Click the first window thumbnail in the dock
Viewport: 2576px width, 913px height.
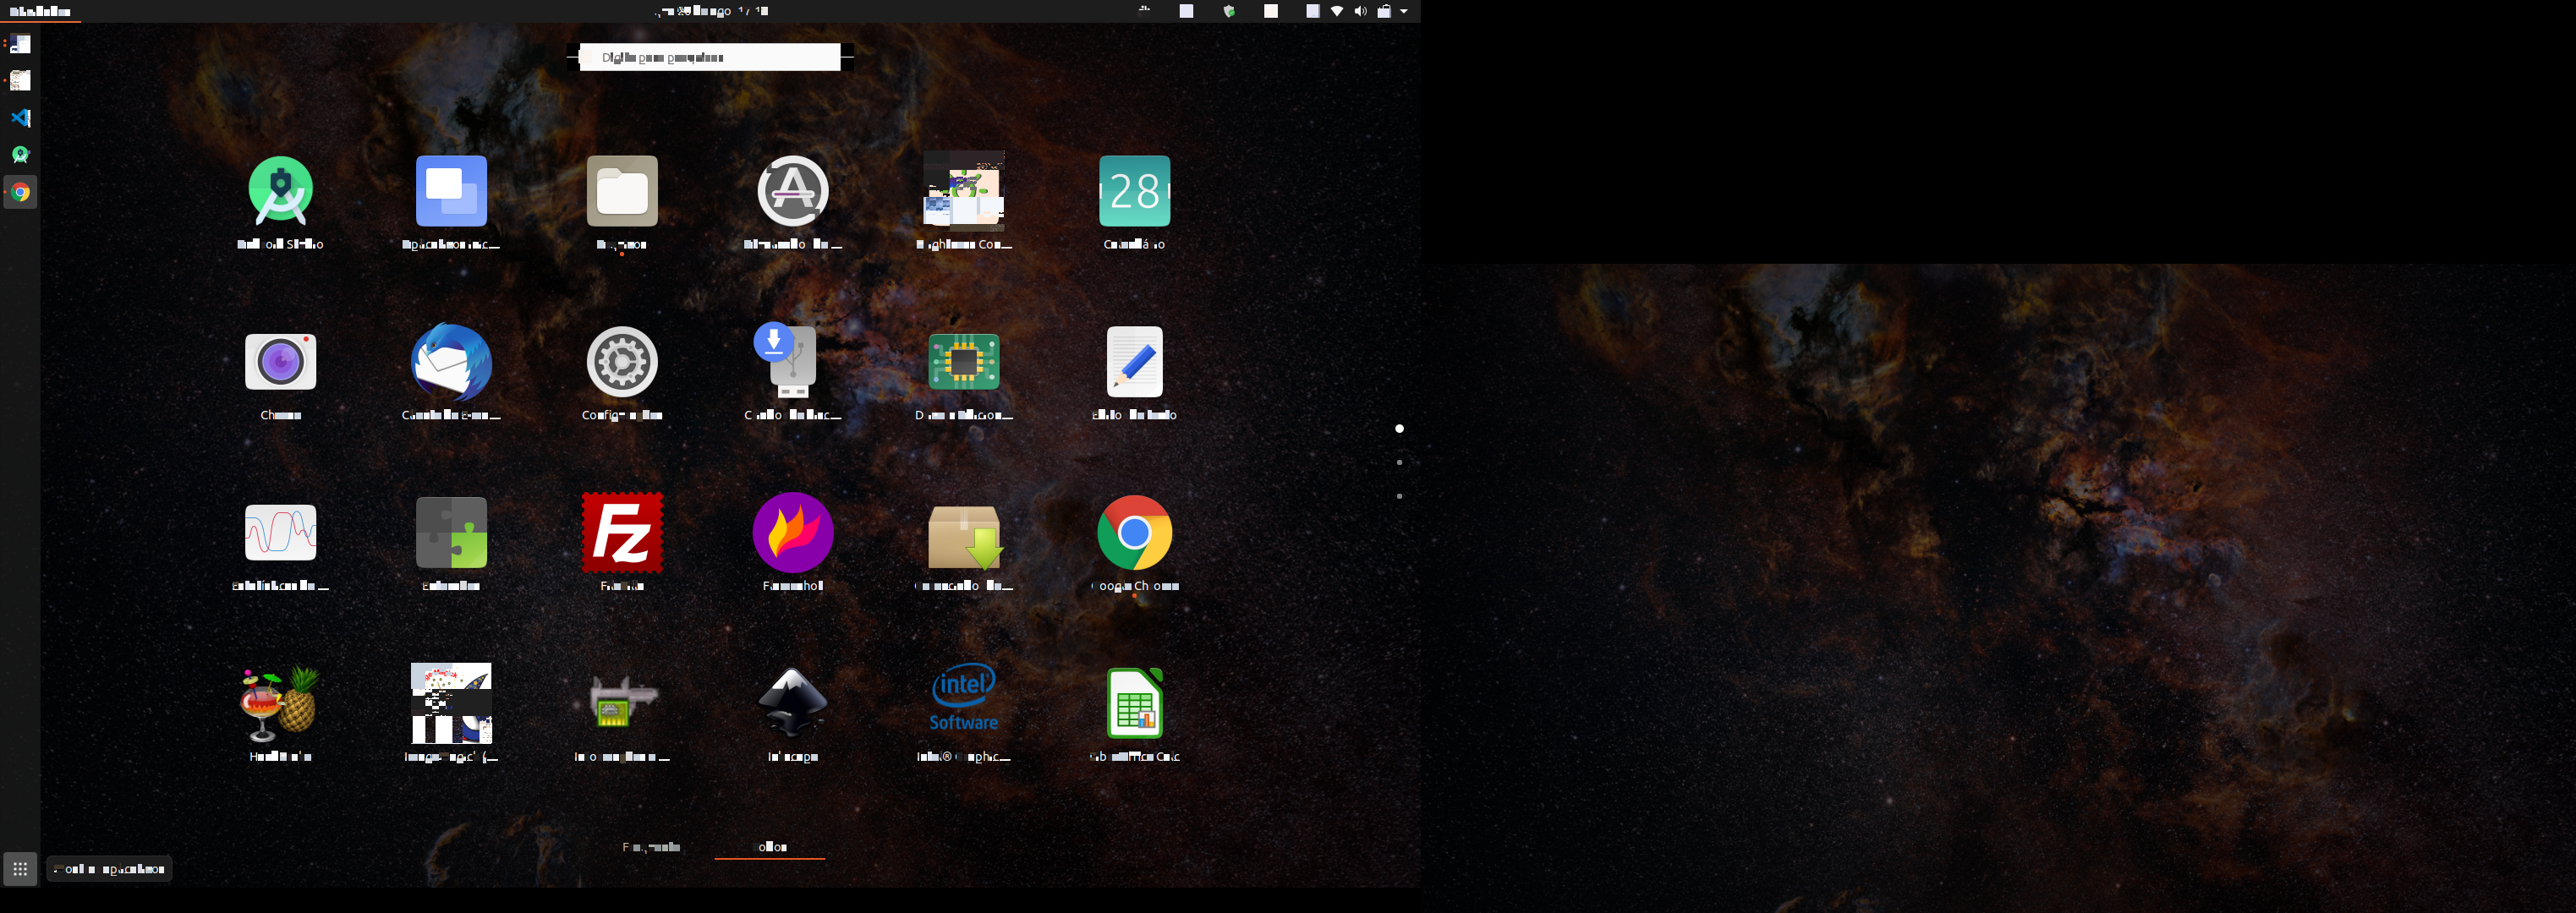tap(20, 44)
